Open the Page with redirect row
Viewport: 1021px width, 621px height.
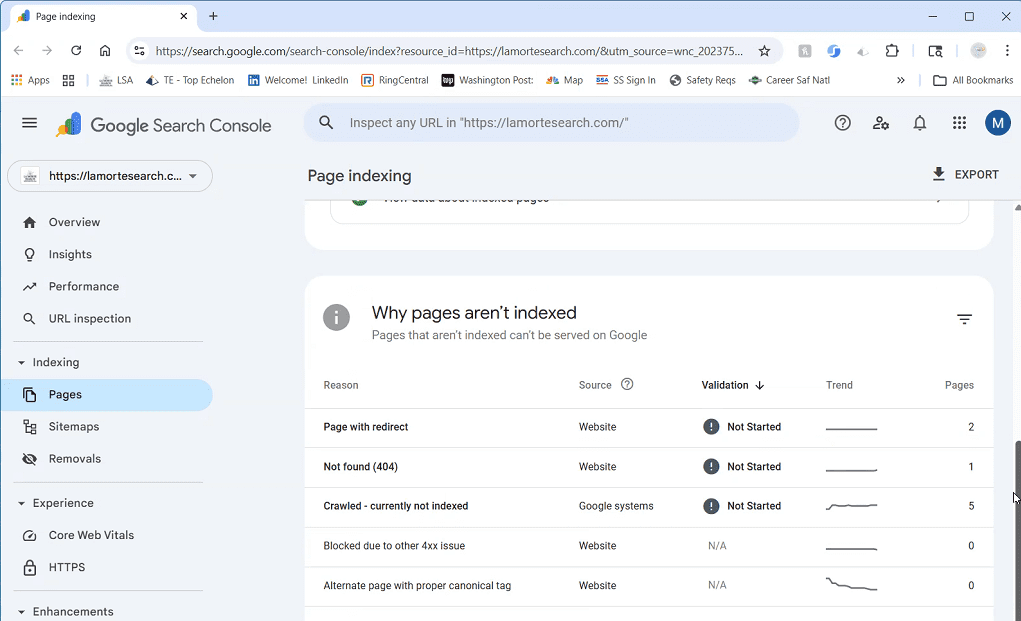point(649,428)
